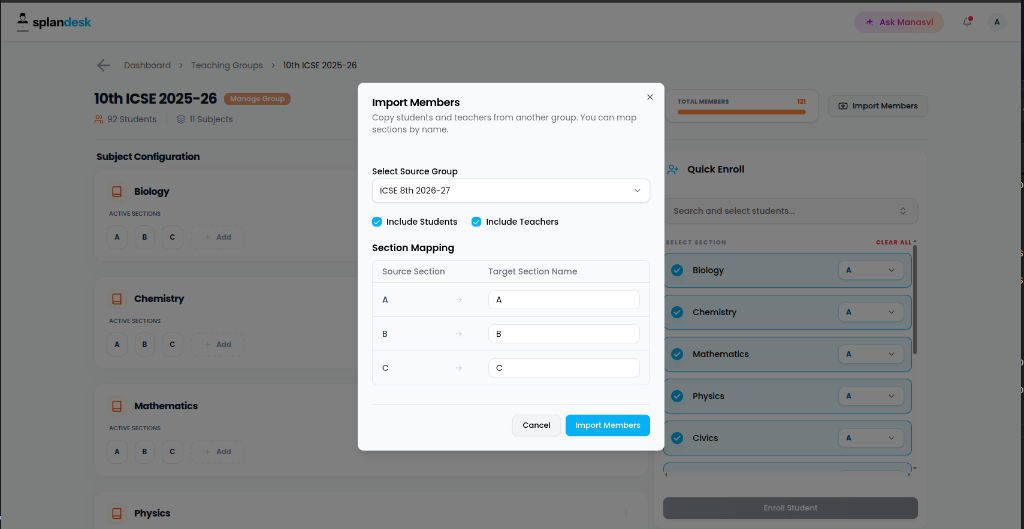The height and width of the screenshot is (529, 1024).
Task: Navigate to the Dashboard breadcrumb
Action: (x=148, y=65)
